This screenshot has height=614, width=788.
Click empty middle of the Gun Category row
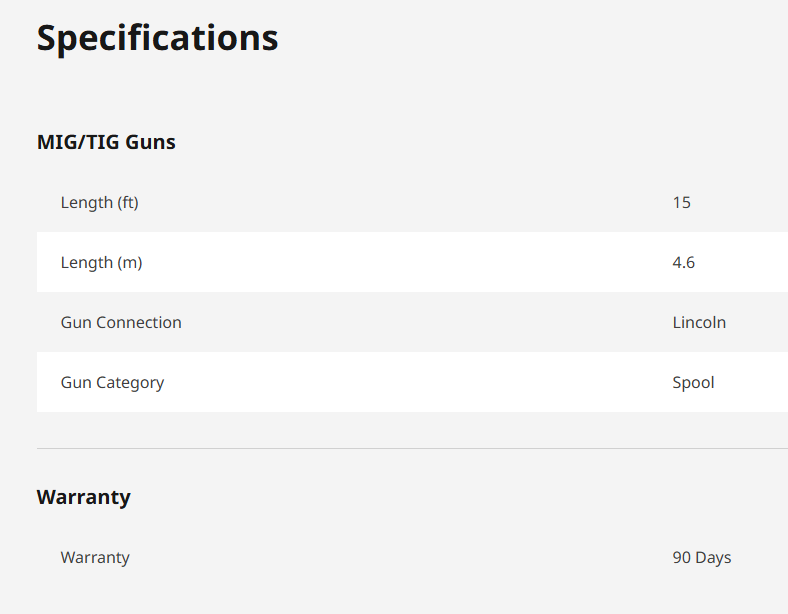tap(400, 382)
